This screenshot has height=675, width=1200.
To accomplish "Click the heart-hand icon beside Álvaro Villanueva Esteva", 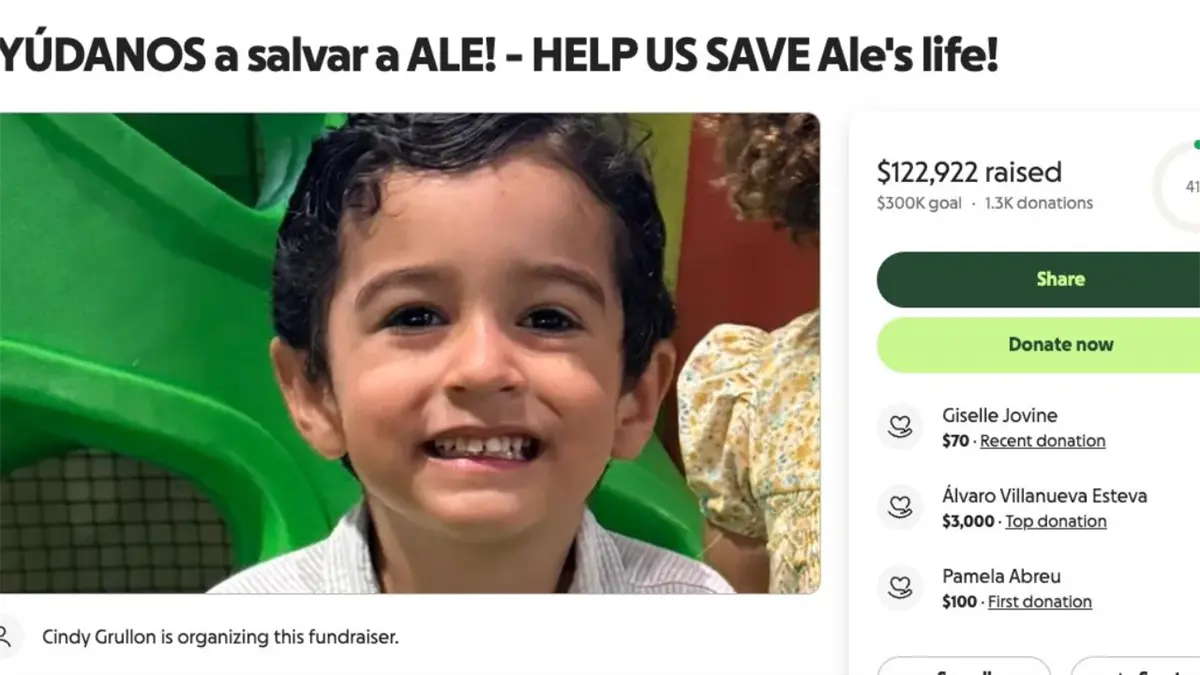I will point(900,507).
